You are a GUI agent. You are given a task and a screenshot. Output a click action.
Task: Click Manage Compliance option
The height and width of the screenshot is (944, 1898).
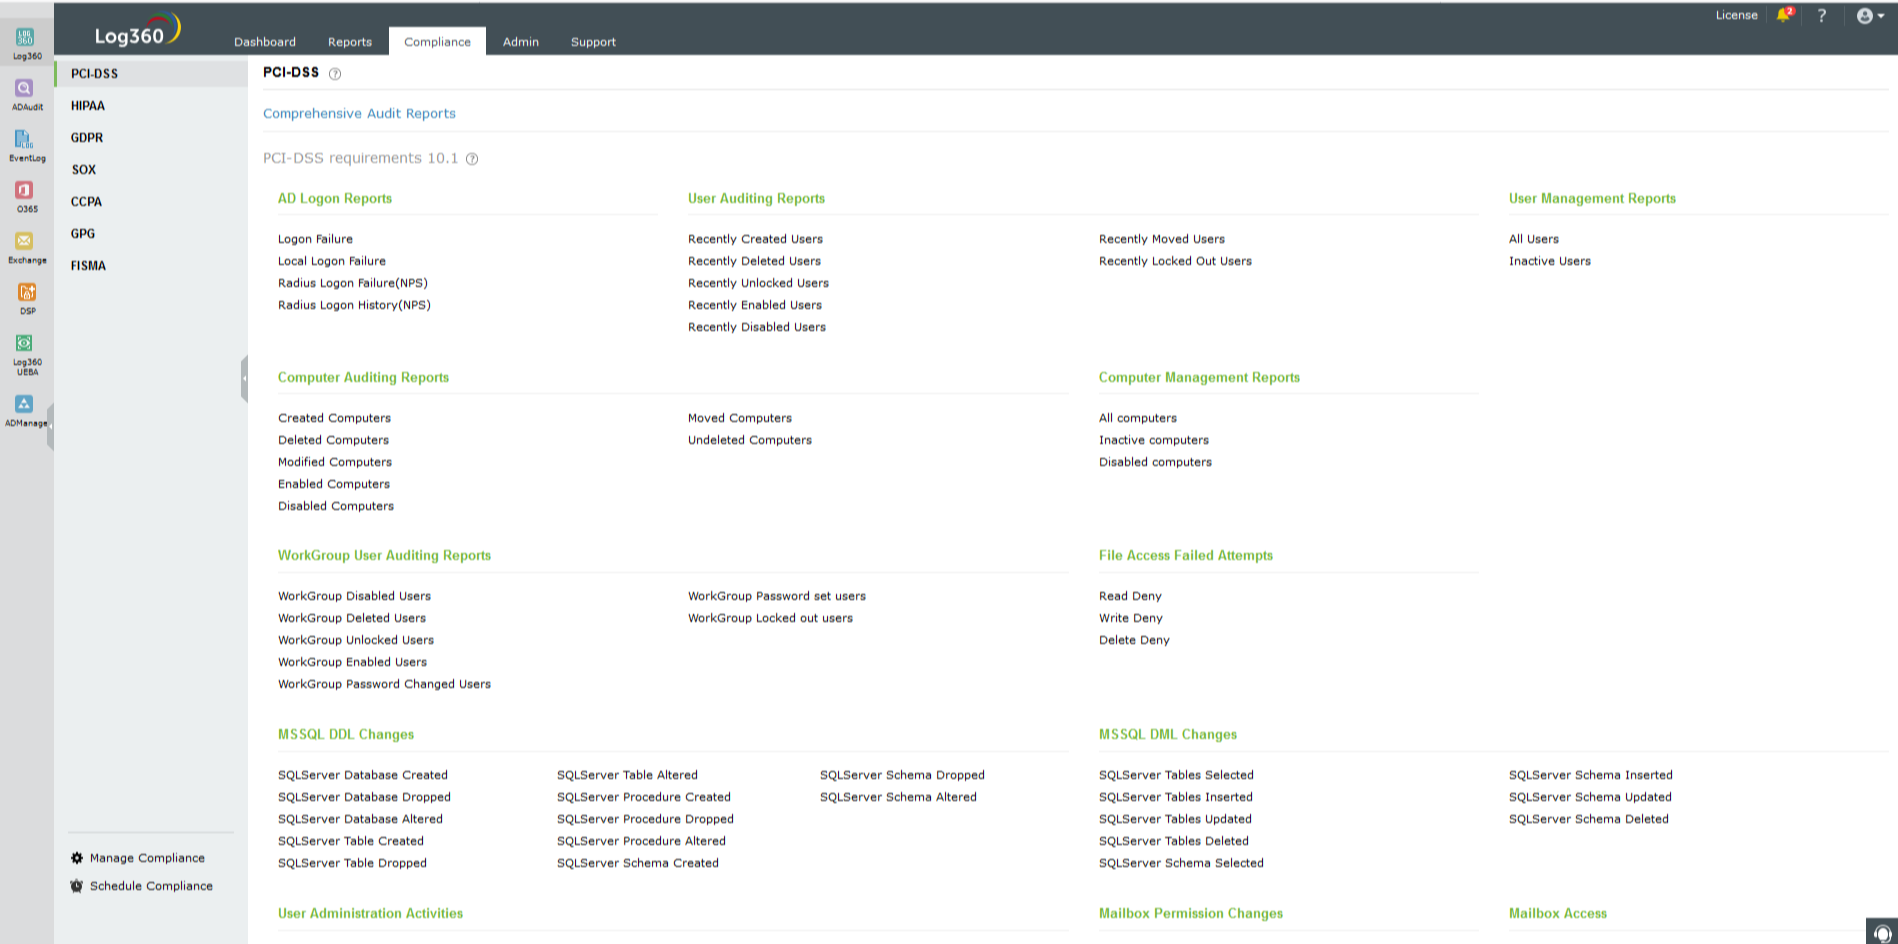point(147,858)
